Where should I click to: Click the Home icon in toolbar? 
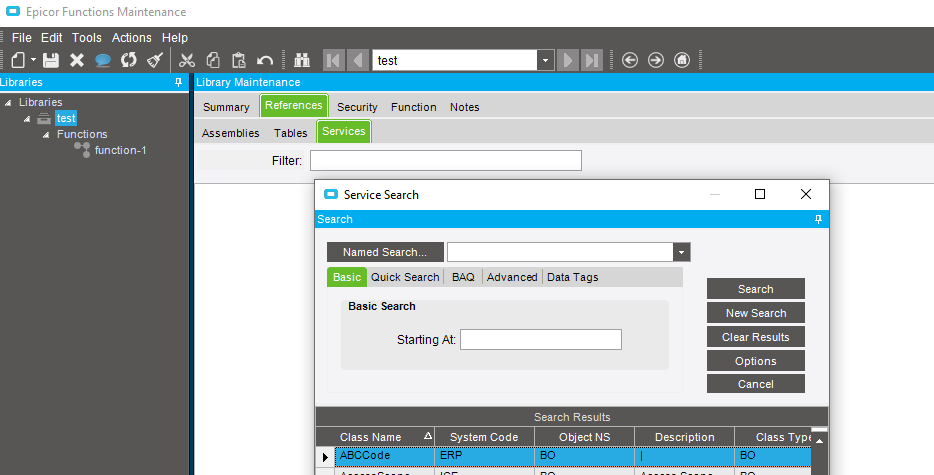[682, 60]
